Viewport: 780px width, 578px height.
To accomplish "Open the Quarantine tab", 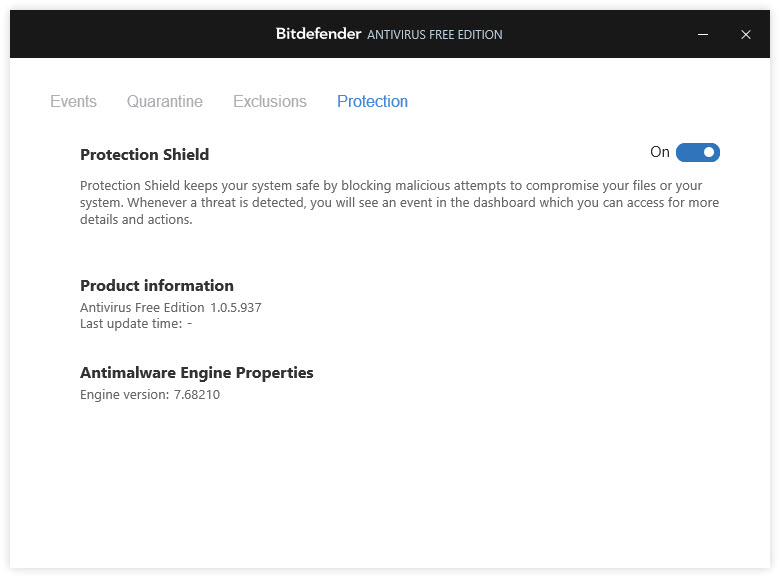I will 165,101.
